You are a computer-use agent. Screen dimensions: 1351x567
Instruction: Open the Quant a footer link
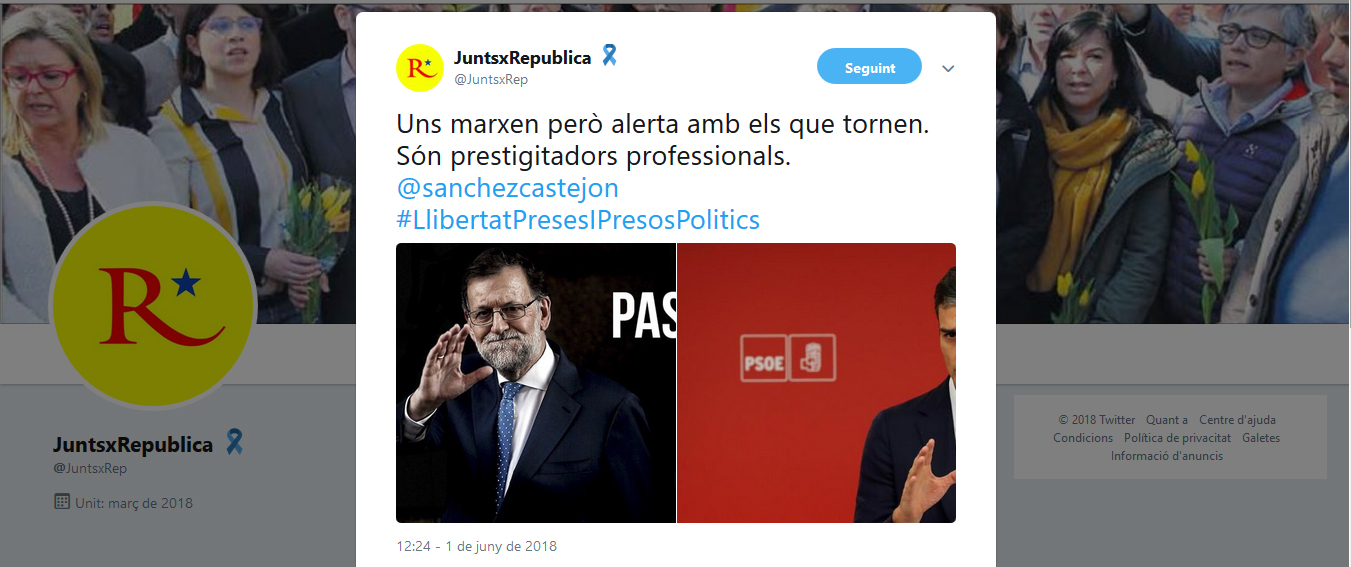1167,420
